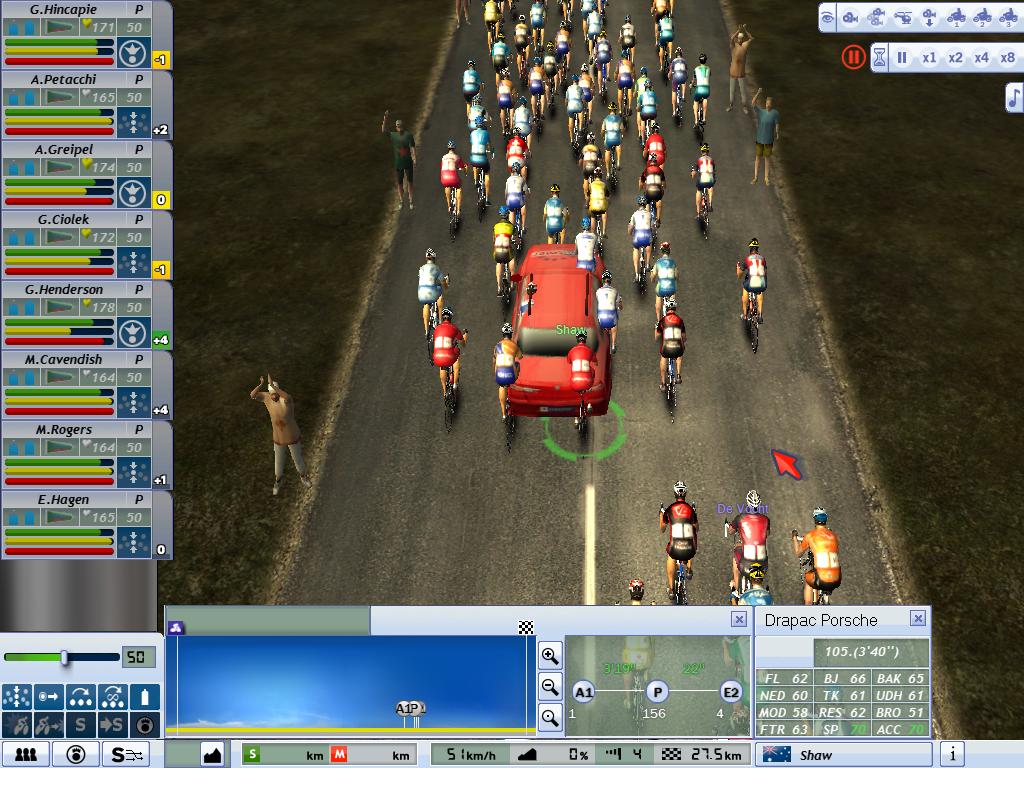This screenshot has height=792, width=1024.
Task: Open the Shaw rider selector bar
Action: coord(843,755)
